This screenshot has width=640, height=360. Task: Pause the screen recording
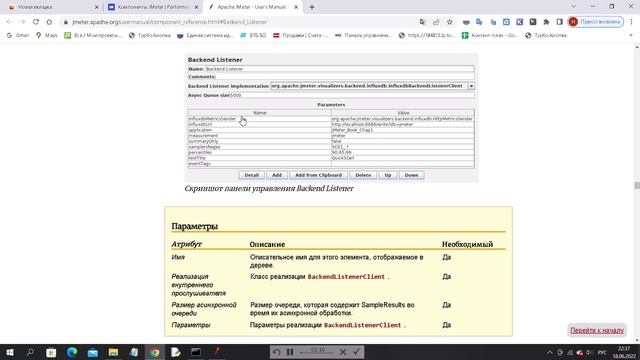click(290, 352)
